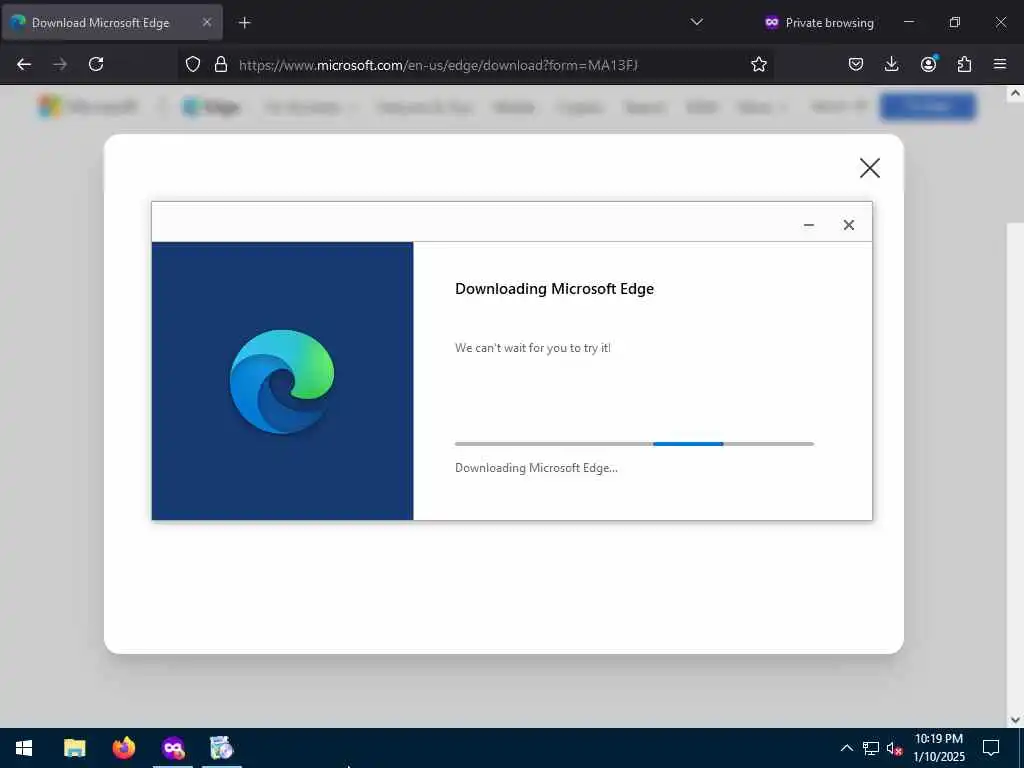
Task: Expand the list all tabs dropdown
Action: point(697,22)
